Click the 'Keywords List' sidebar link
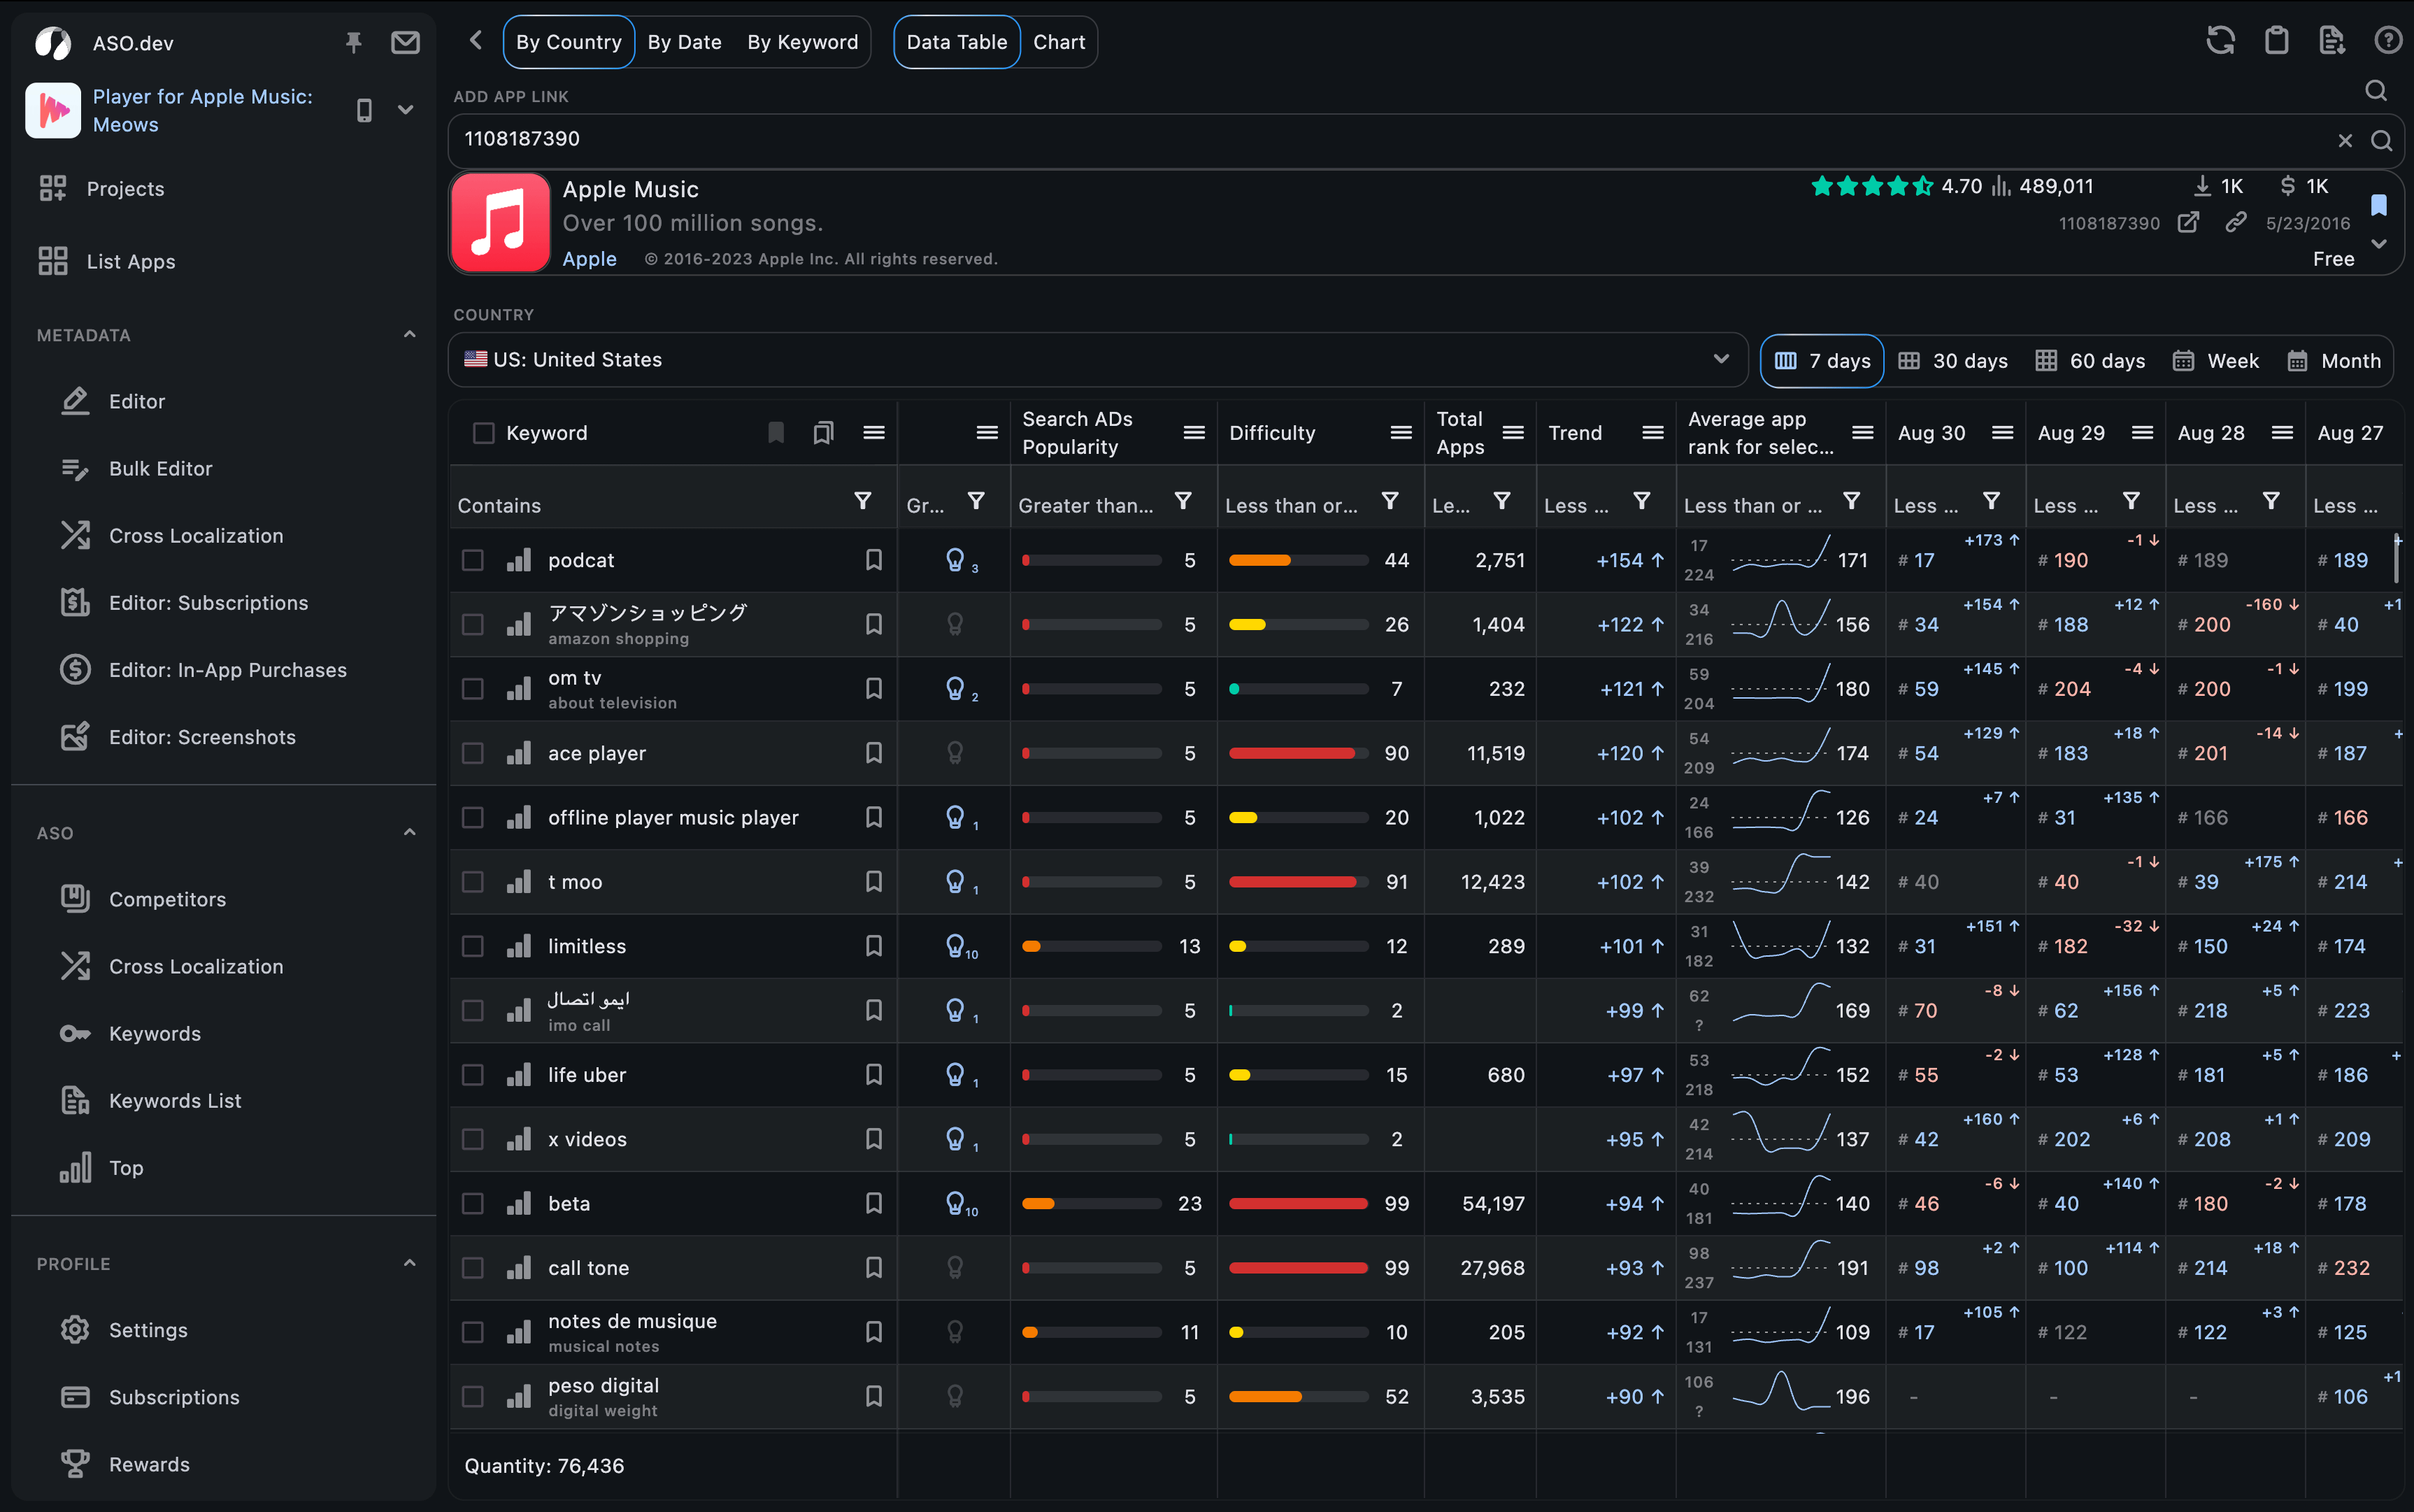This screenshot has height=1512, width=2414. click(173, 1099)
